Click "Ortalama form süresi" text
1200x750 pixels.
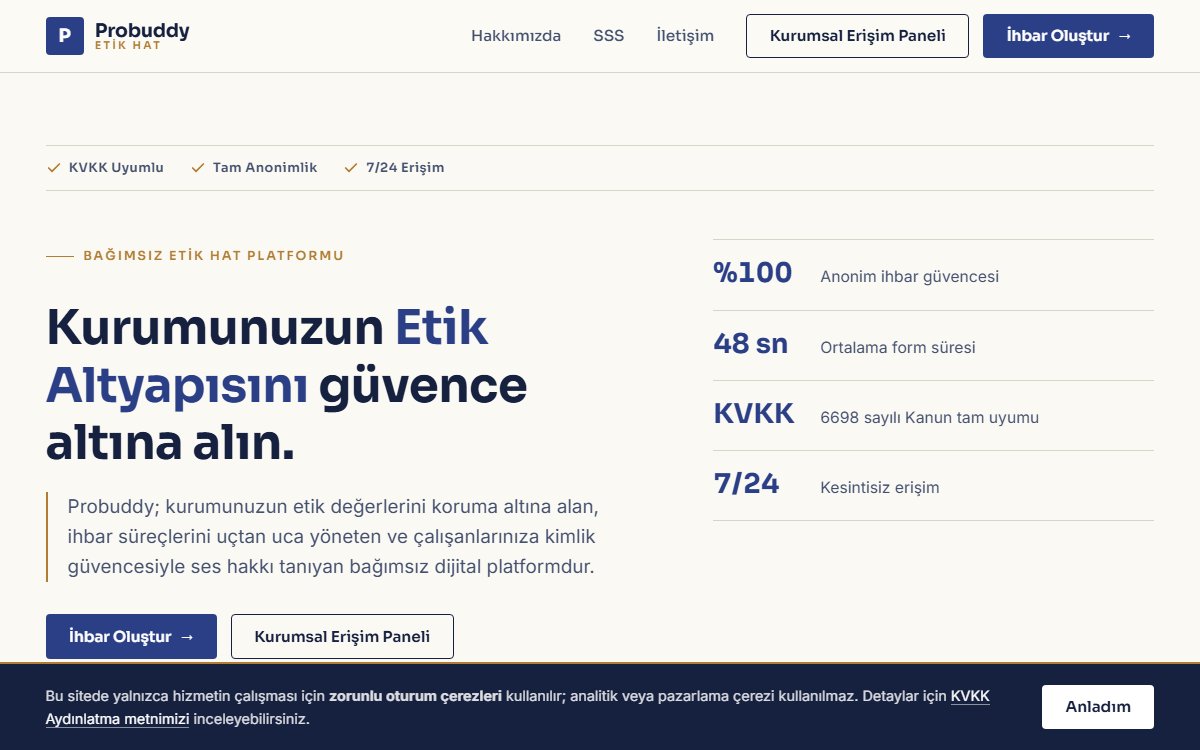(x=897, y=348)
